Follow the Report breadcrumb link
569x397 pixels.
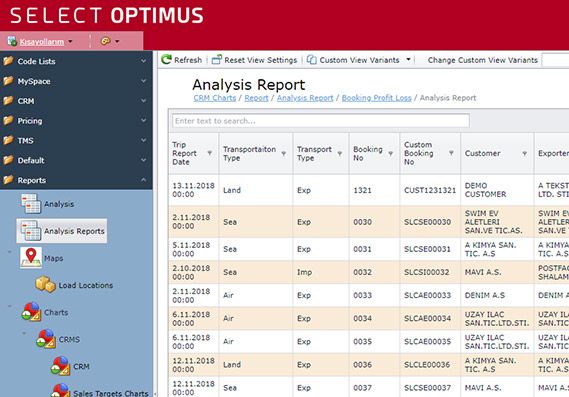click(x=256, y=98)
